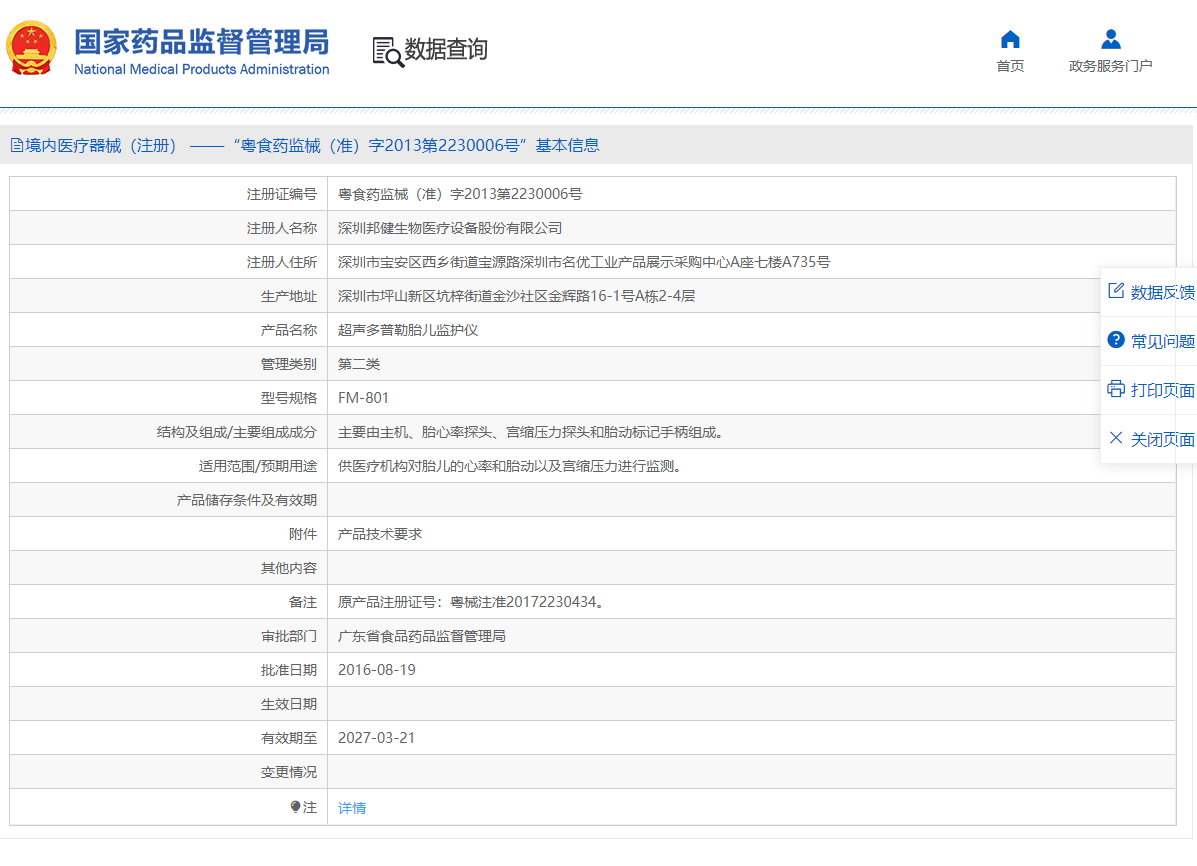Click the 适用范围/预期用途 row label
1197x866 pixels.
(x=257, y=466)
